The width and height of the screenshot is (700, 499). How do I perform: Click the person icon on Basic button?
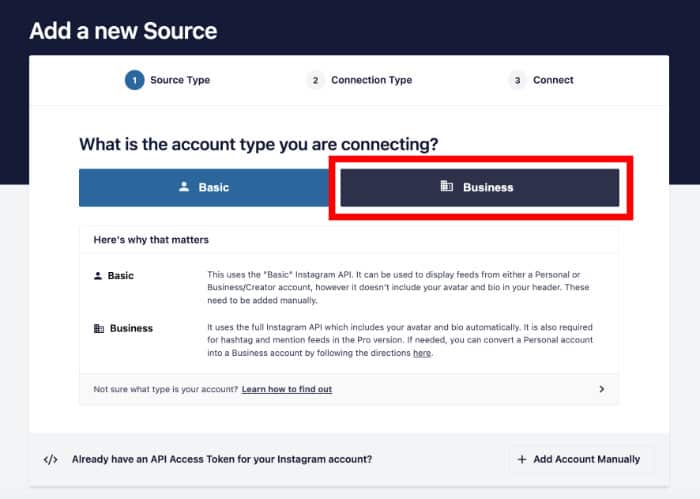click(184, 187)
